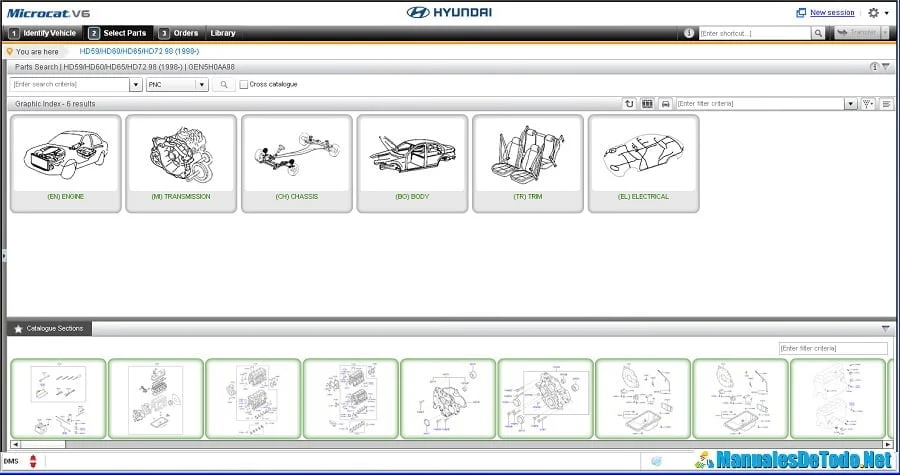The image size is (900, 475).
Task: Click the Enter shortcut input field
Action: click(755, 33)
